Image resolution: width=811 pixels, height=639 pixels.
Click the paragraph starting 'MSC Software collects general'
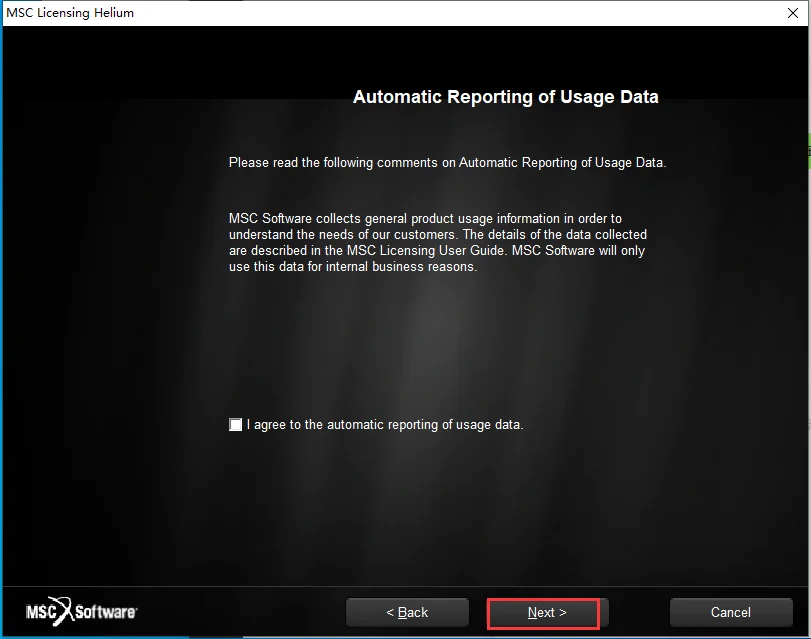438,242
